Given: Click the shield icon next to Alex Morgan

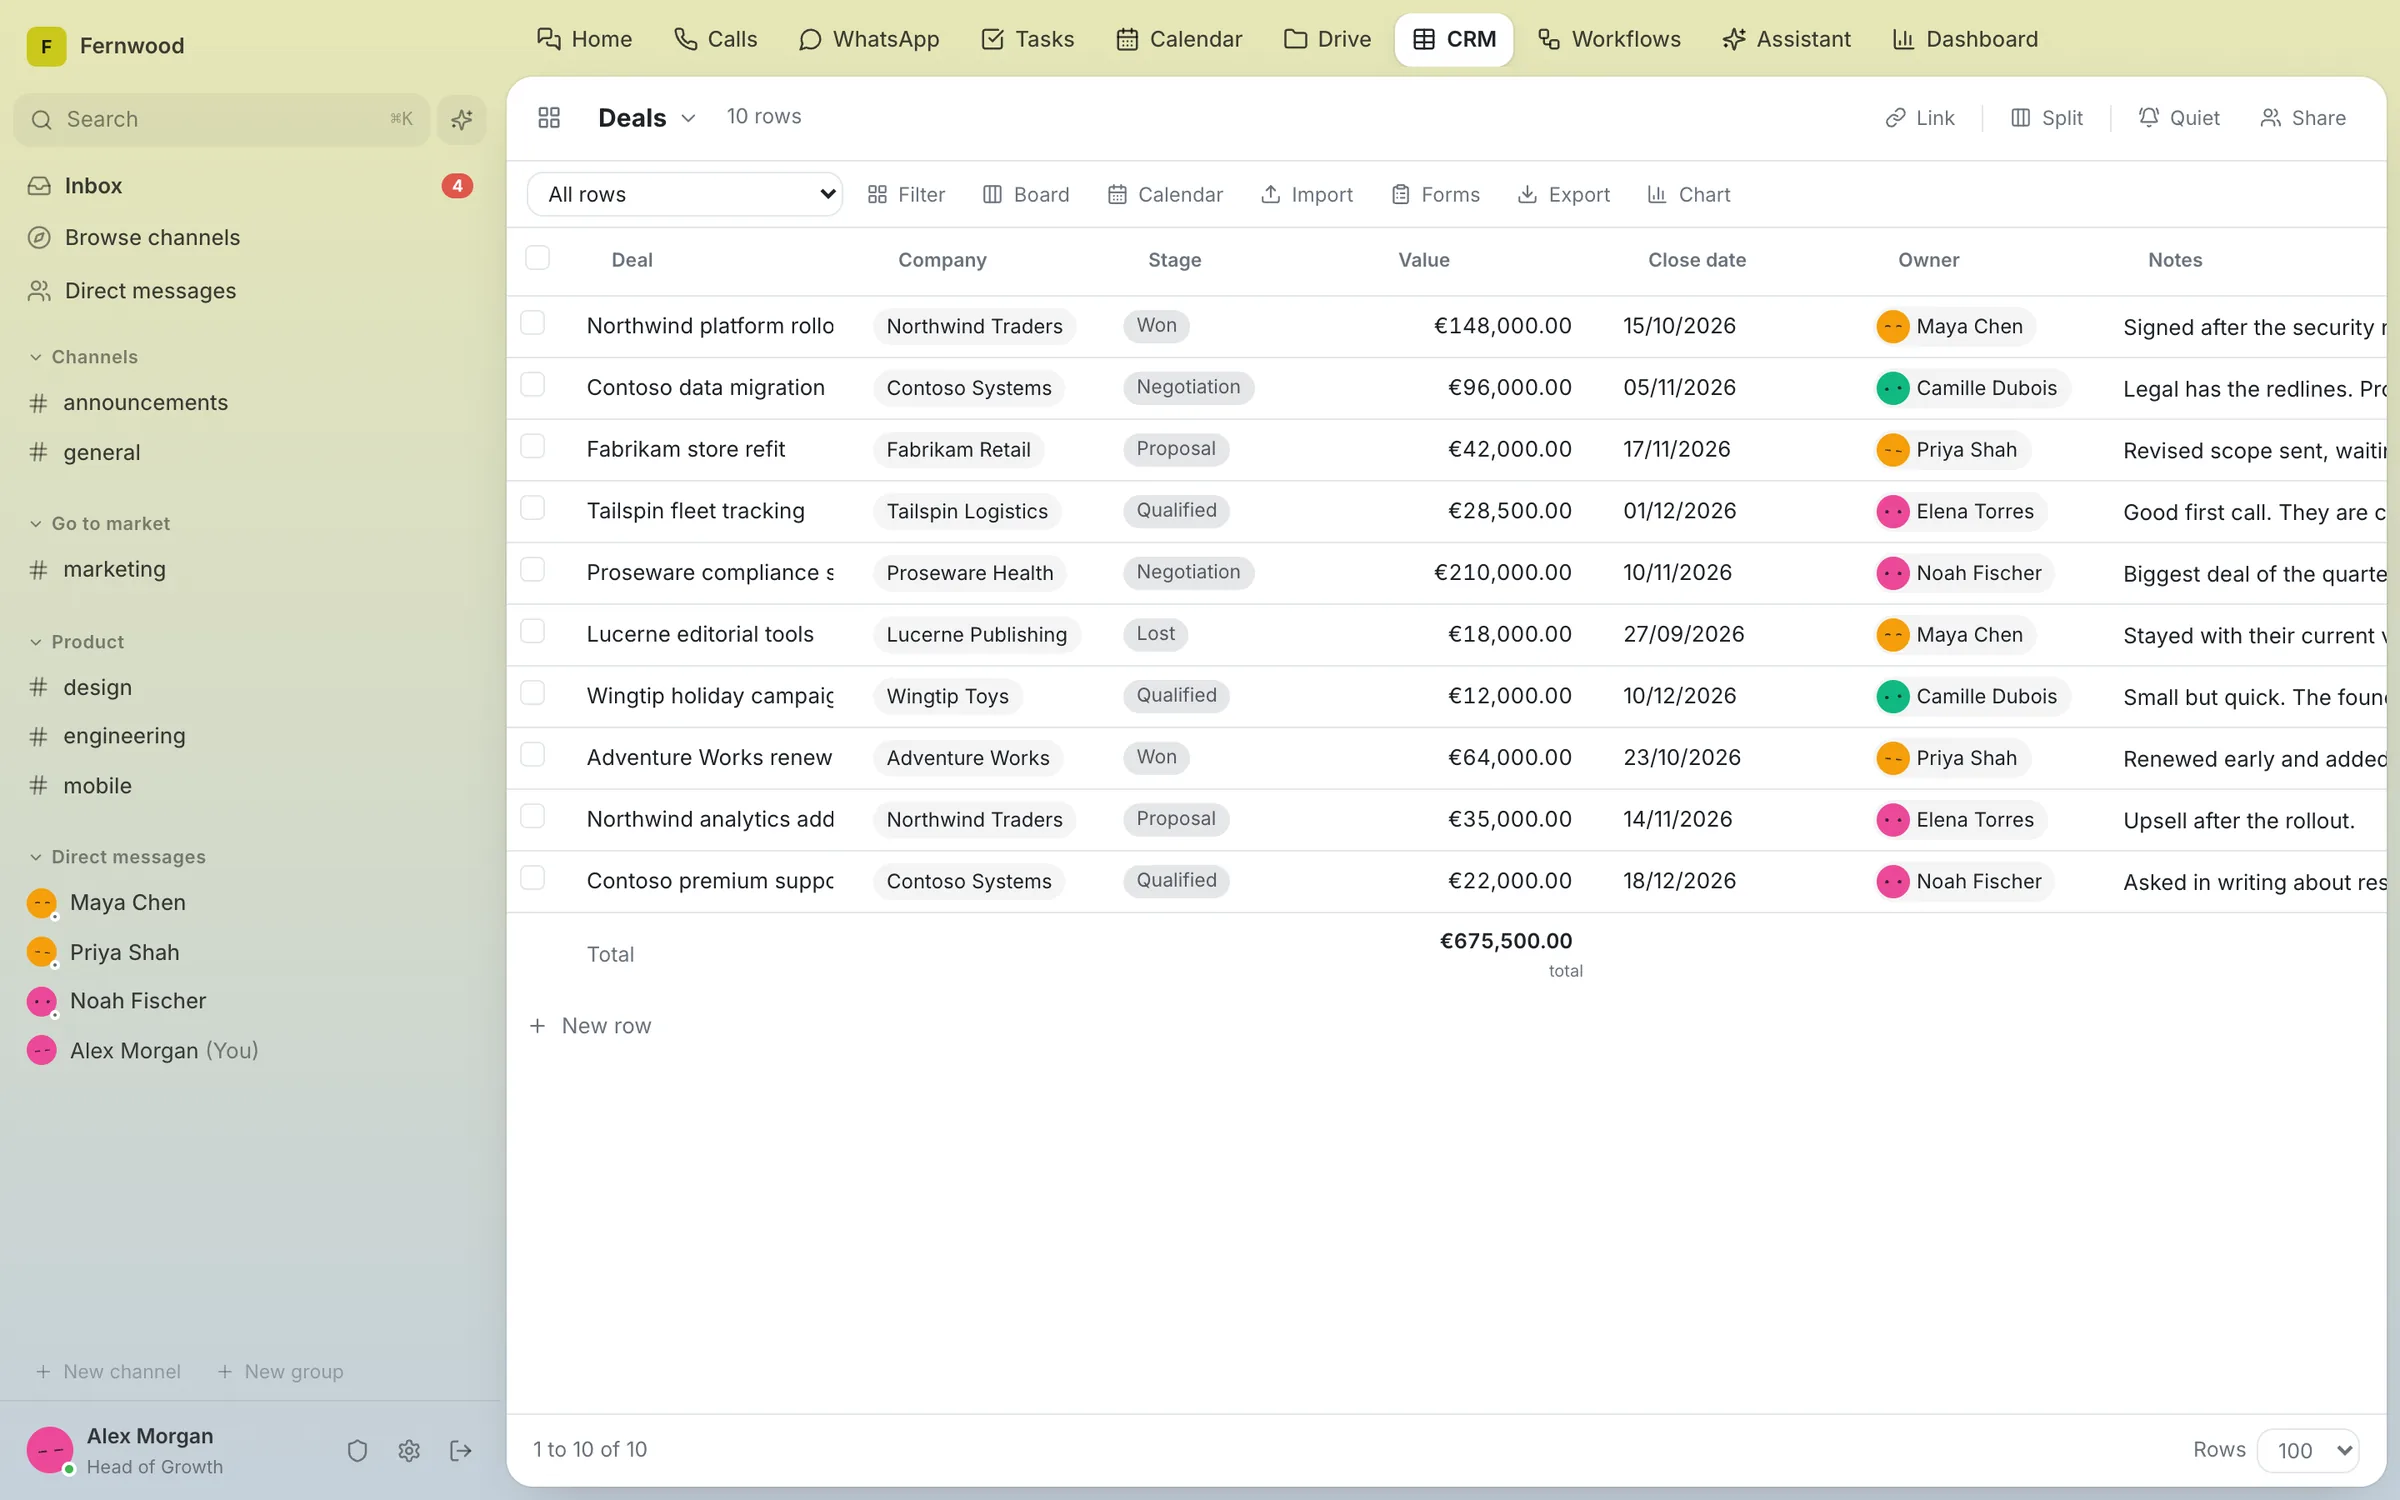Looking at the screenshot, I should [357, 1450].
